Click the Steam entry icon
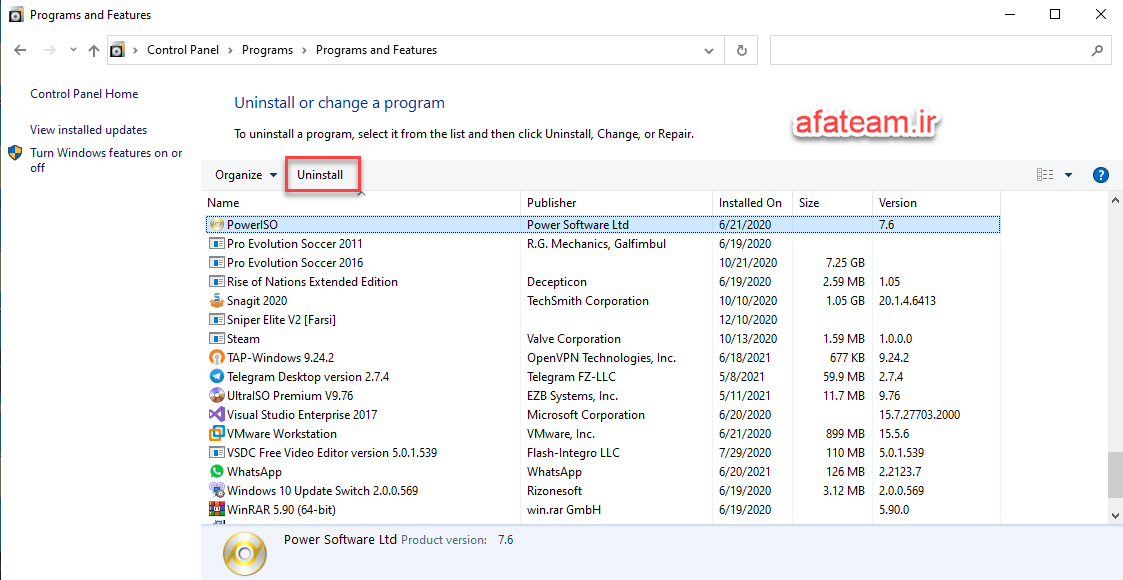1123x580 pixels. (216, 339)
